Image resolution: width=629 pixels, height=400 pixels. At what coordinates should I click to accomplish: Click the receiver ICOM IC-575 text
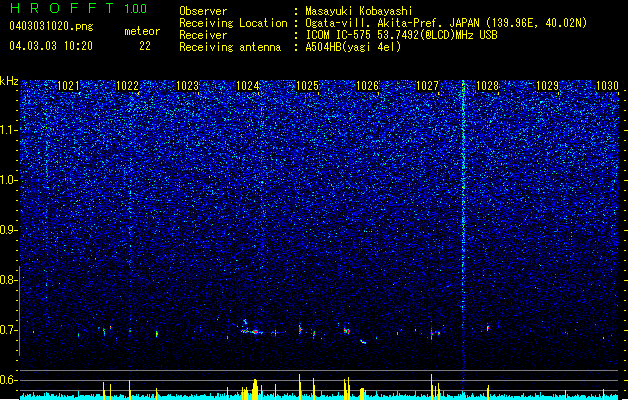(401, 35)
